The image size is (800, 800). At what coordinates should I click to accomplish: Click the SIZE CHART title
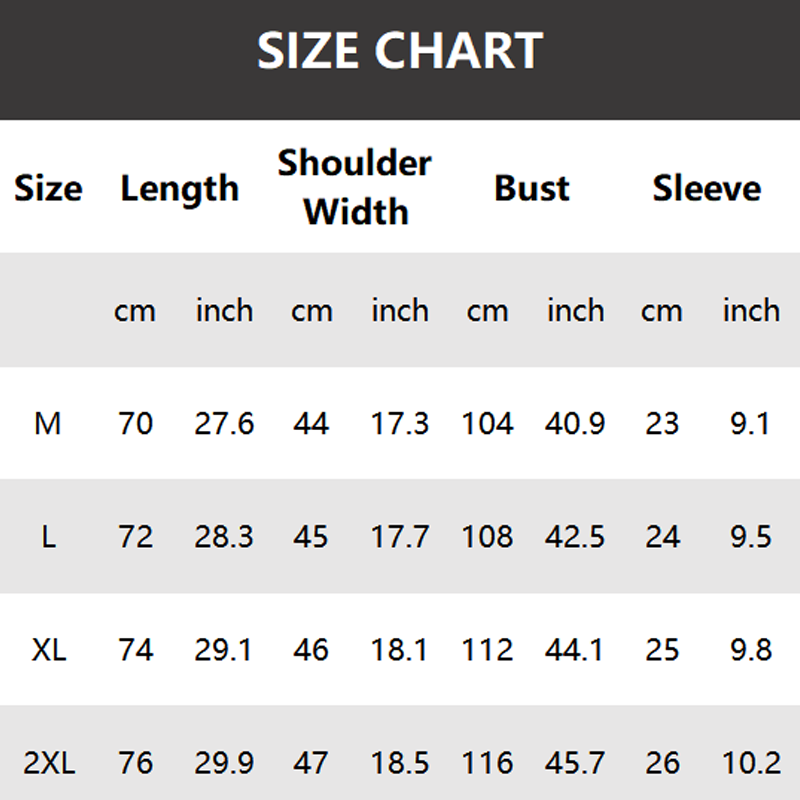400,50
